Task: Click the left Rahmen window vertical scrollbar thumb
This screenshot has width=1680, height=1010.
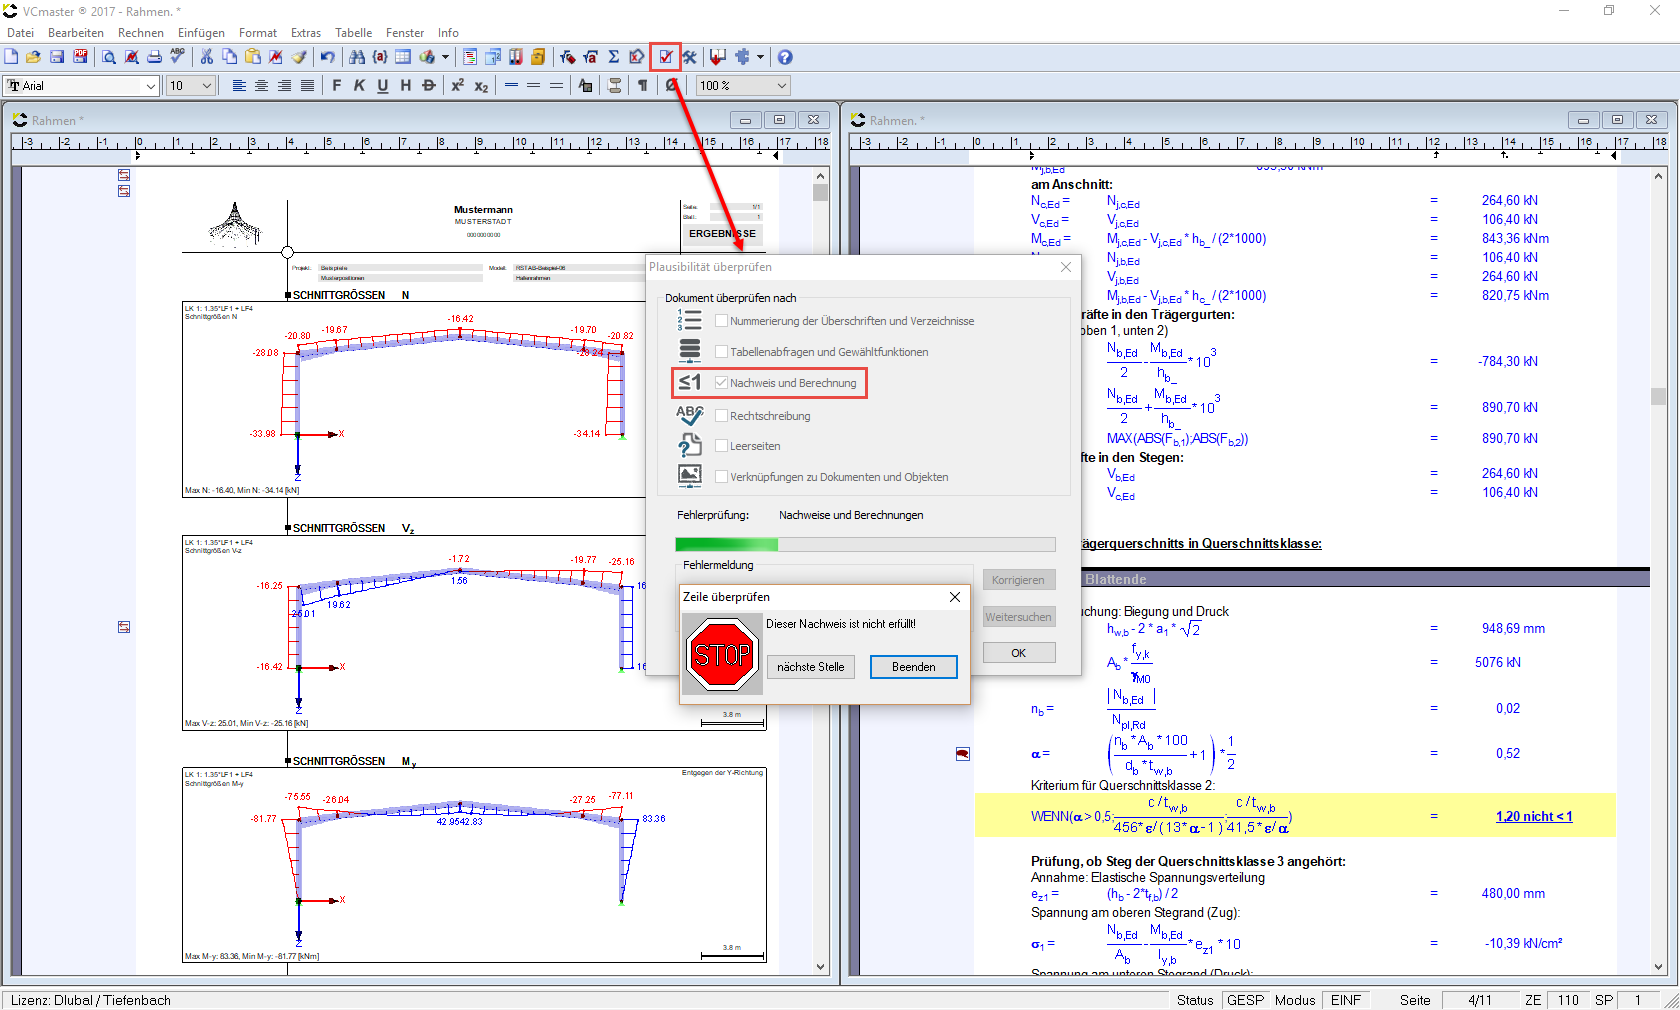Action: point(821,192)
